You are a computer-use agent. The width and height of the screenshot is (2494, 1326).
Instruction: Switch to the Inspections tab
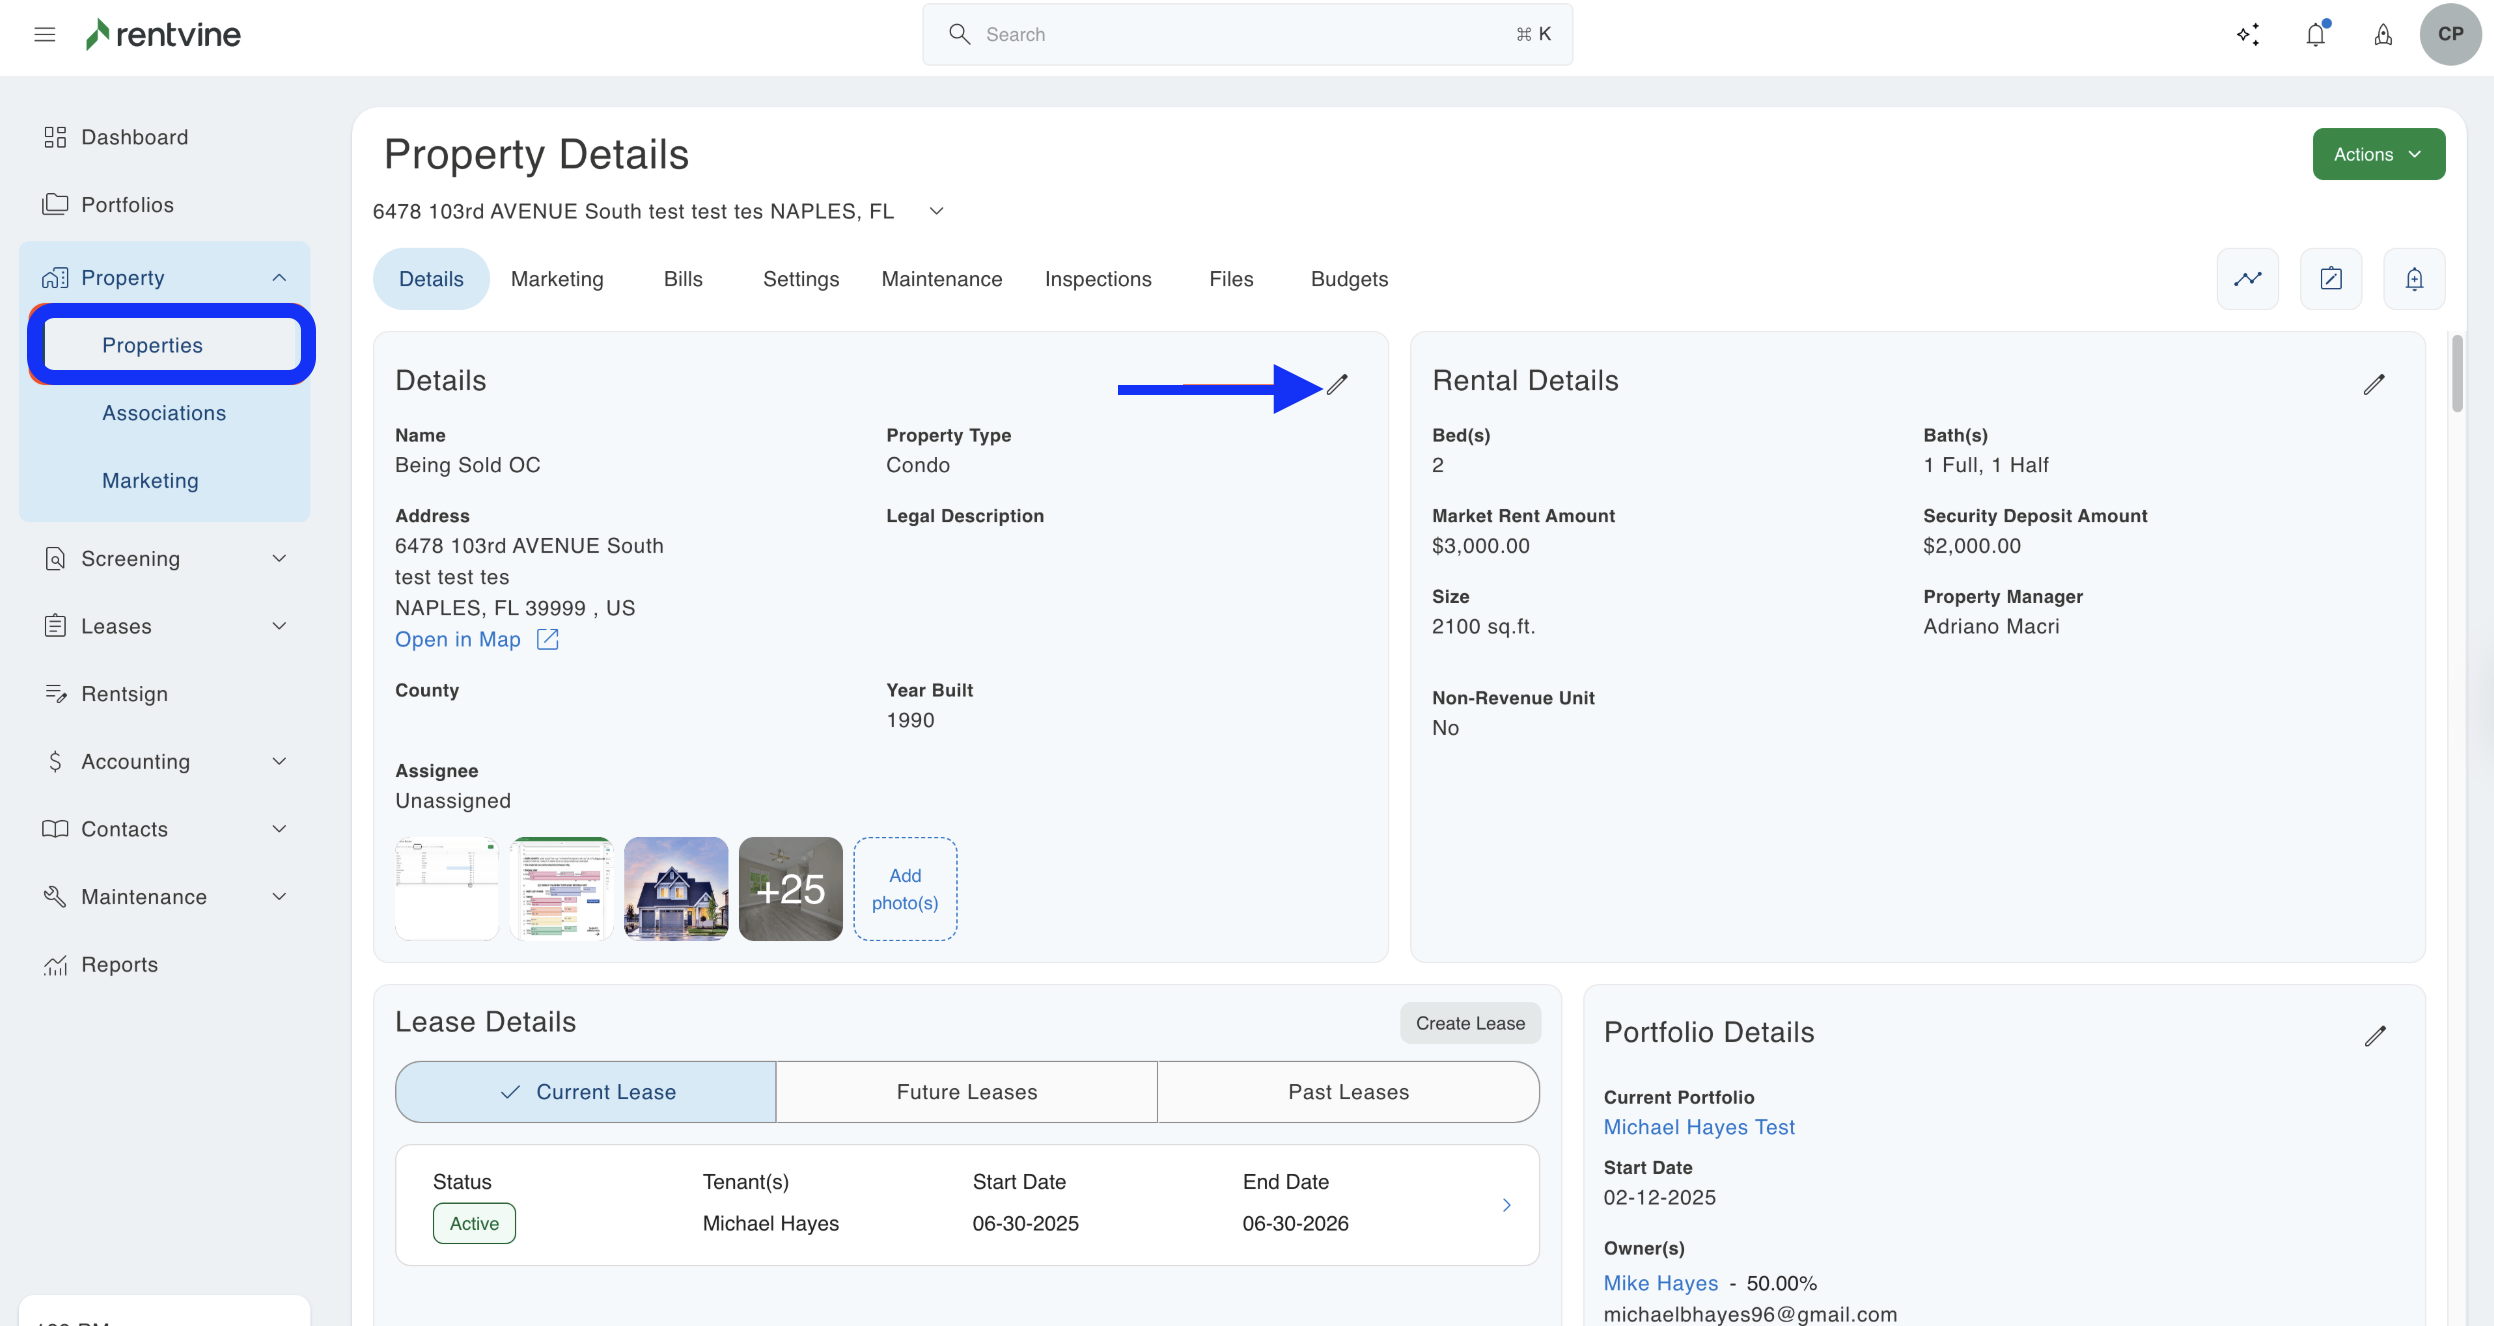click(x=1097, y=279)
